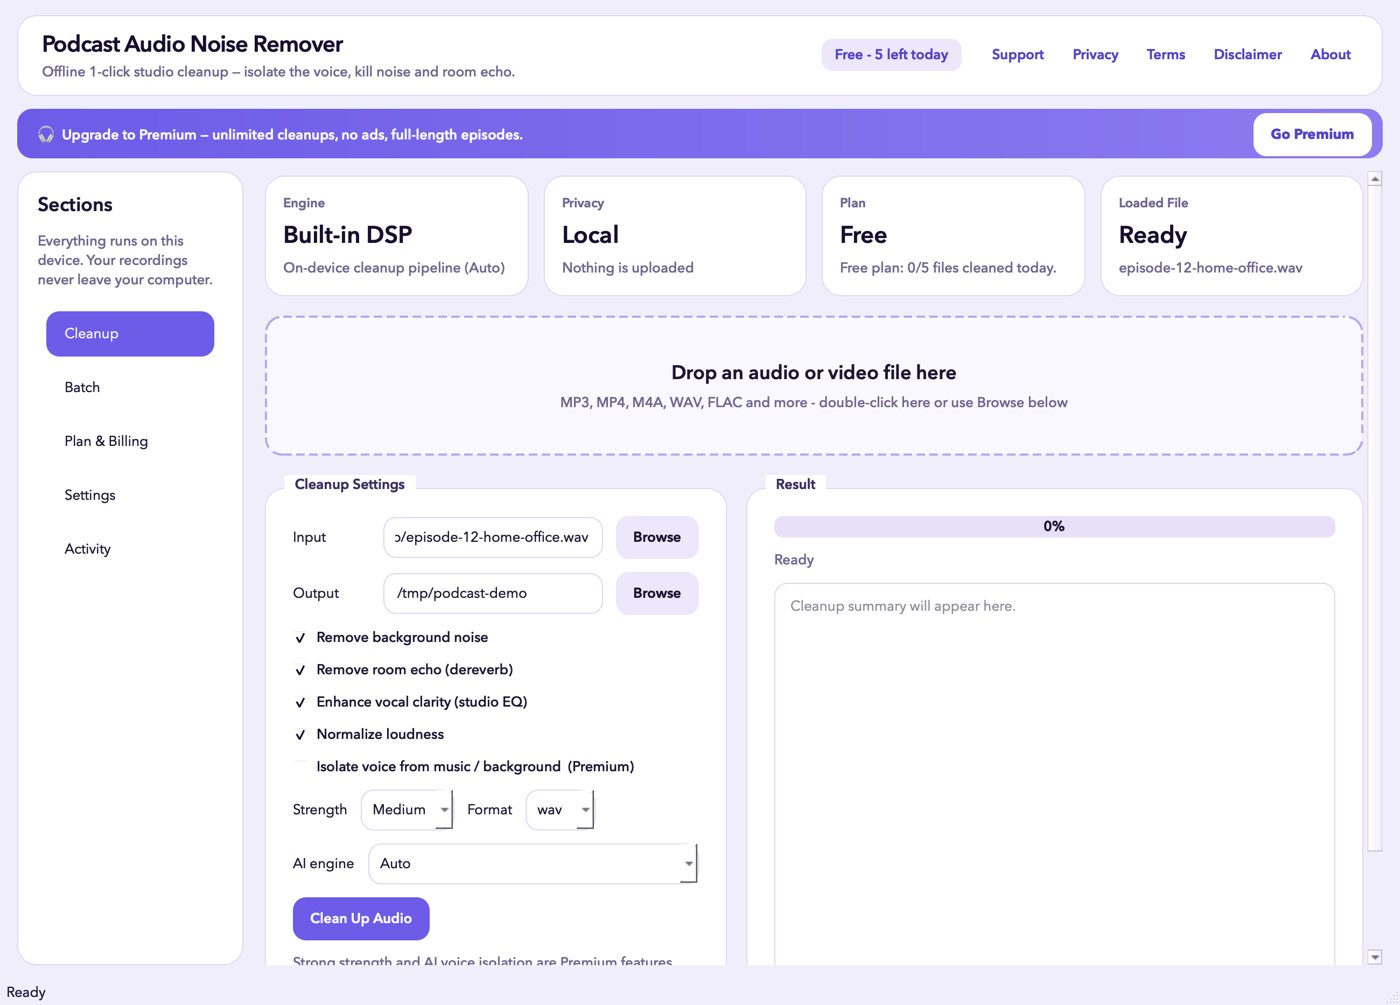Click the scrollbar up arrow
1400x1005 pixels.
(1375, 179)
